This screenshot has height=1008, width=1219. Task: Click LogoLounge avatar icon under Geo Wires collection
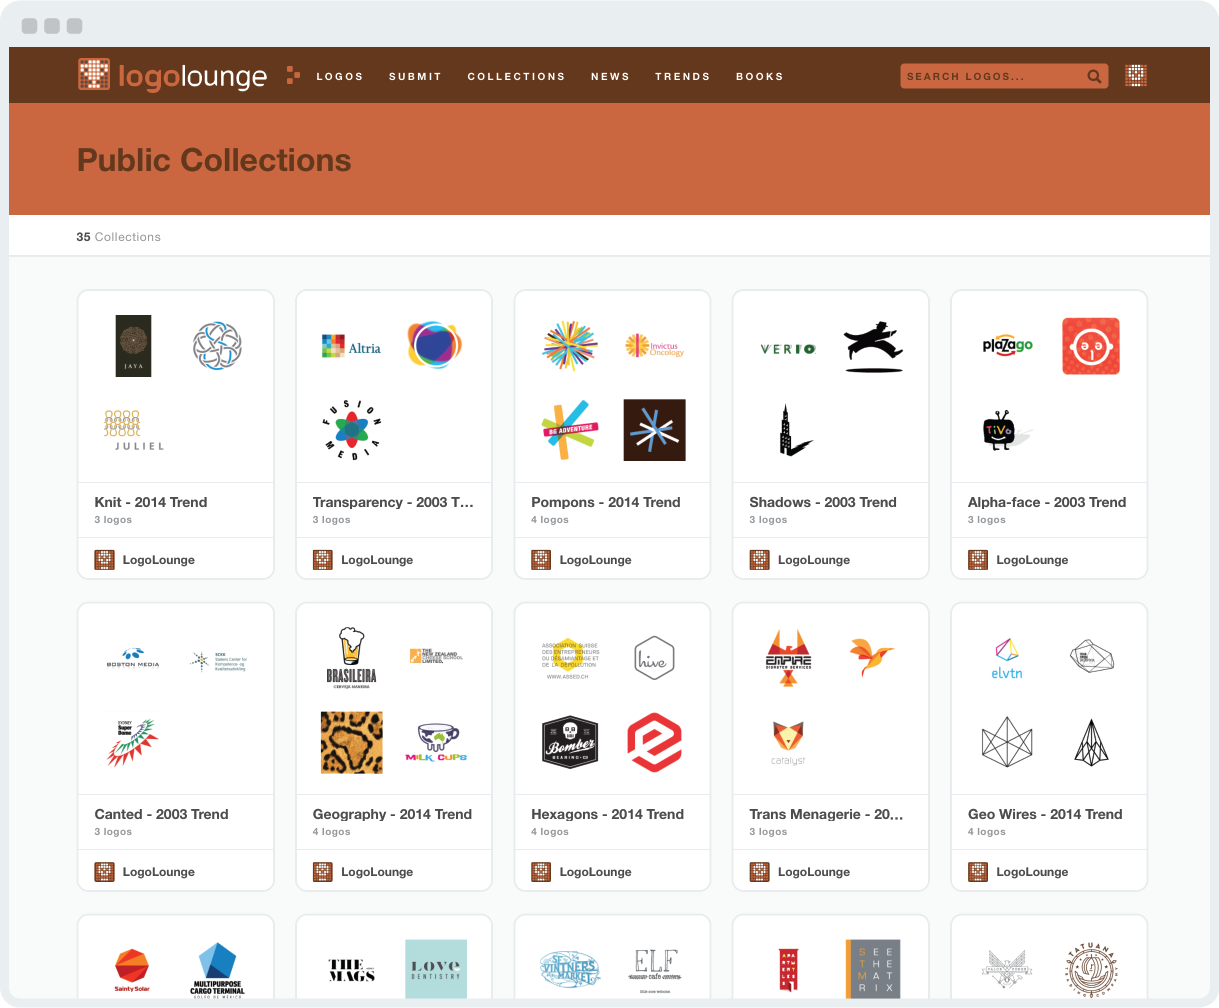click(978, 872)
